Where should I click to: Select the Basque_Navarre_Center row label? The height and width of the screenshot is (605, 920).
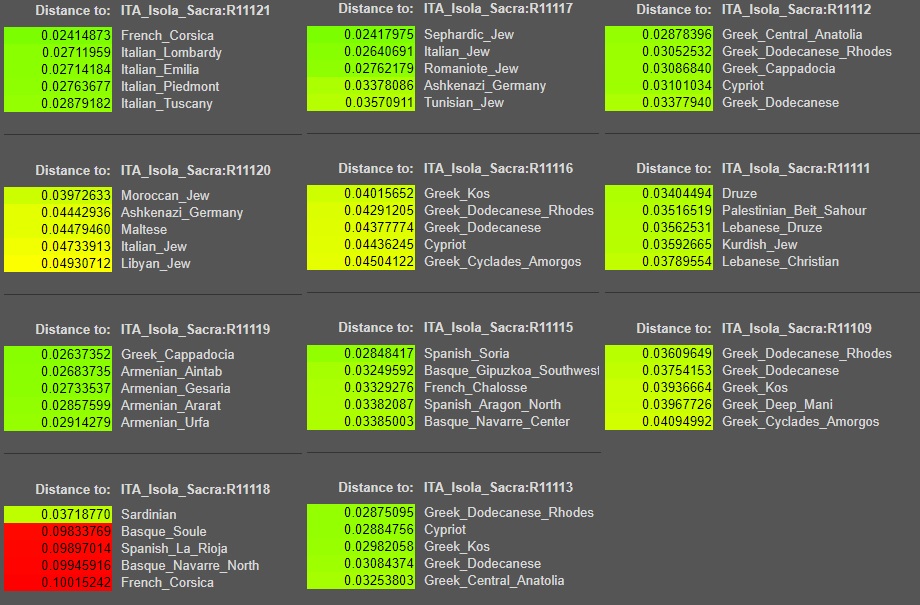point(496,421)
